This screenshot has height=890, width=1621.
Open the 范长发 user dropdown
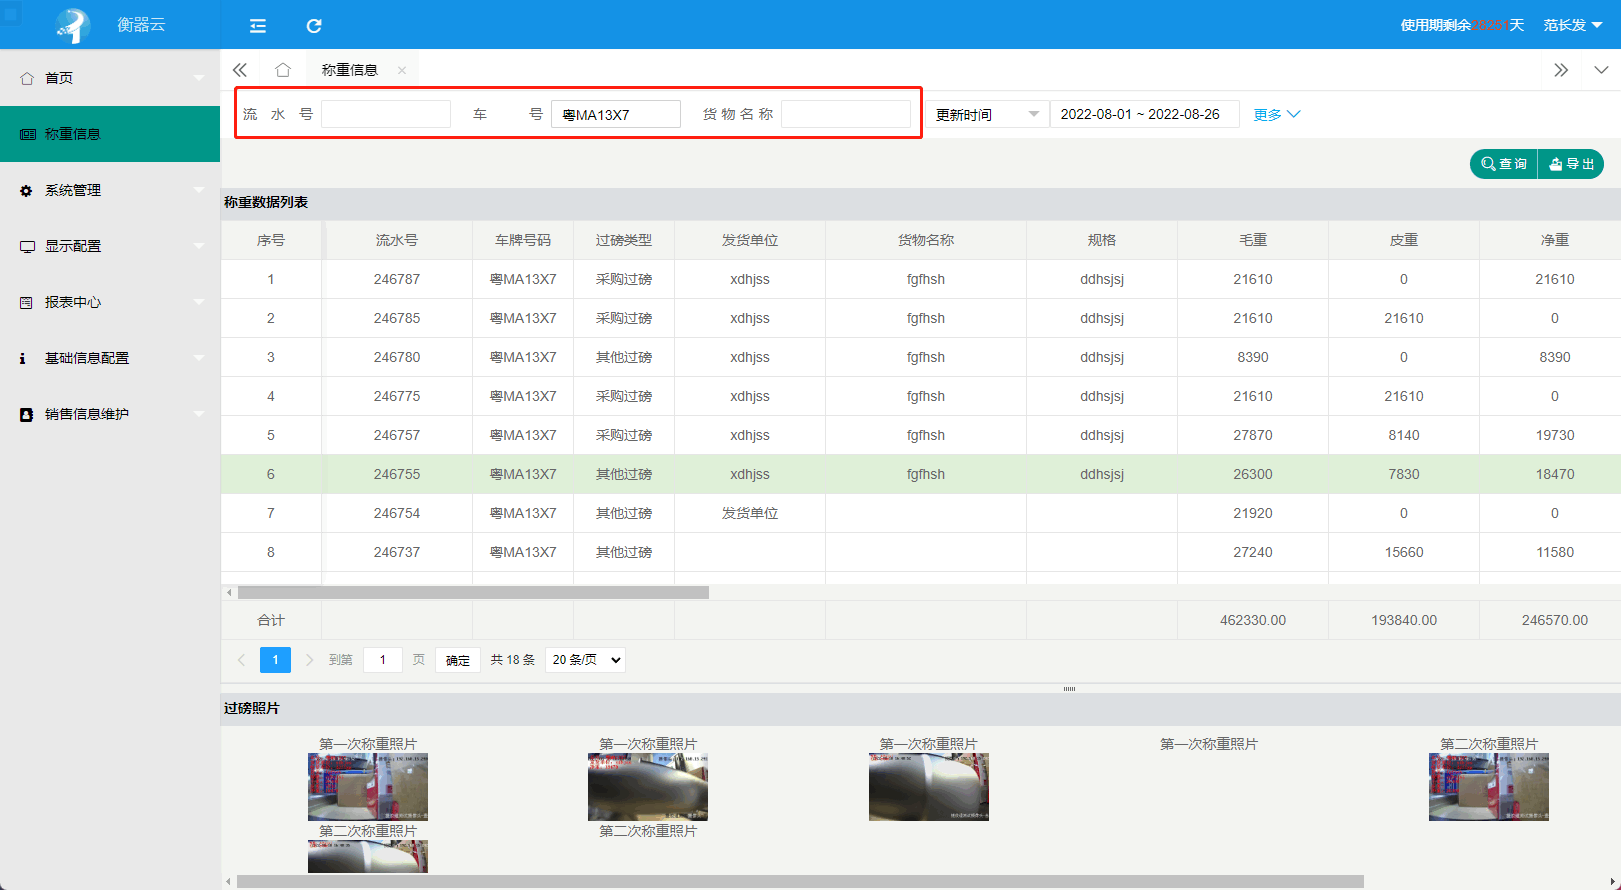click(1573, 25)
